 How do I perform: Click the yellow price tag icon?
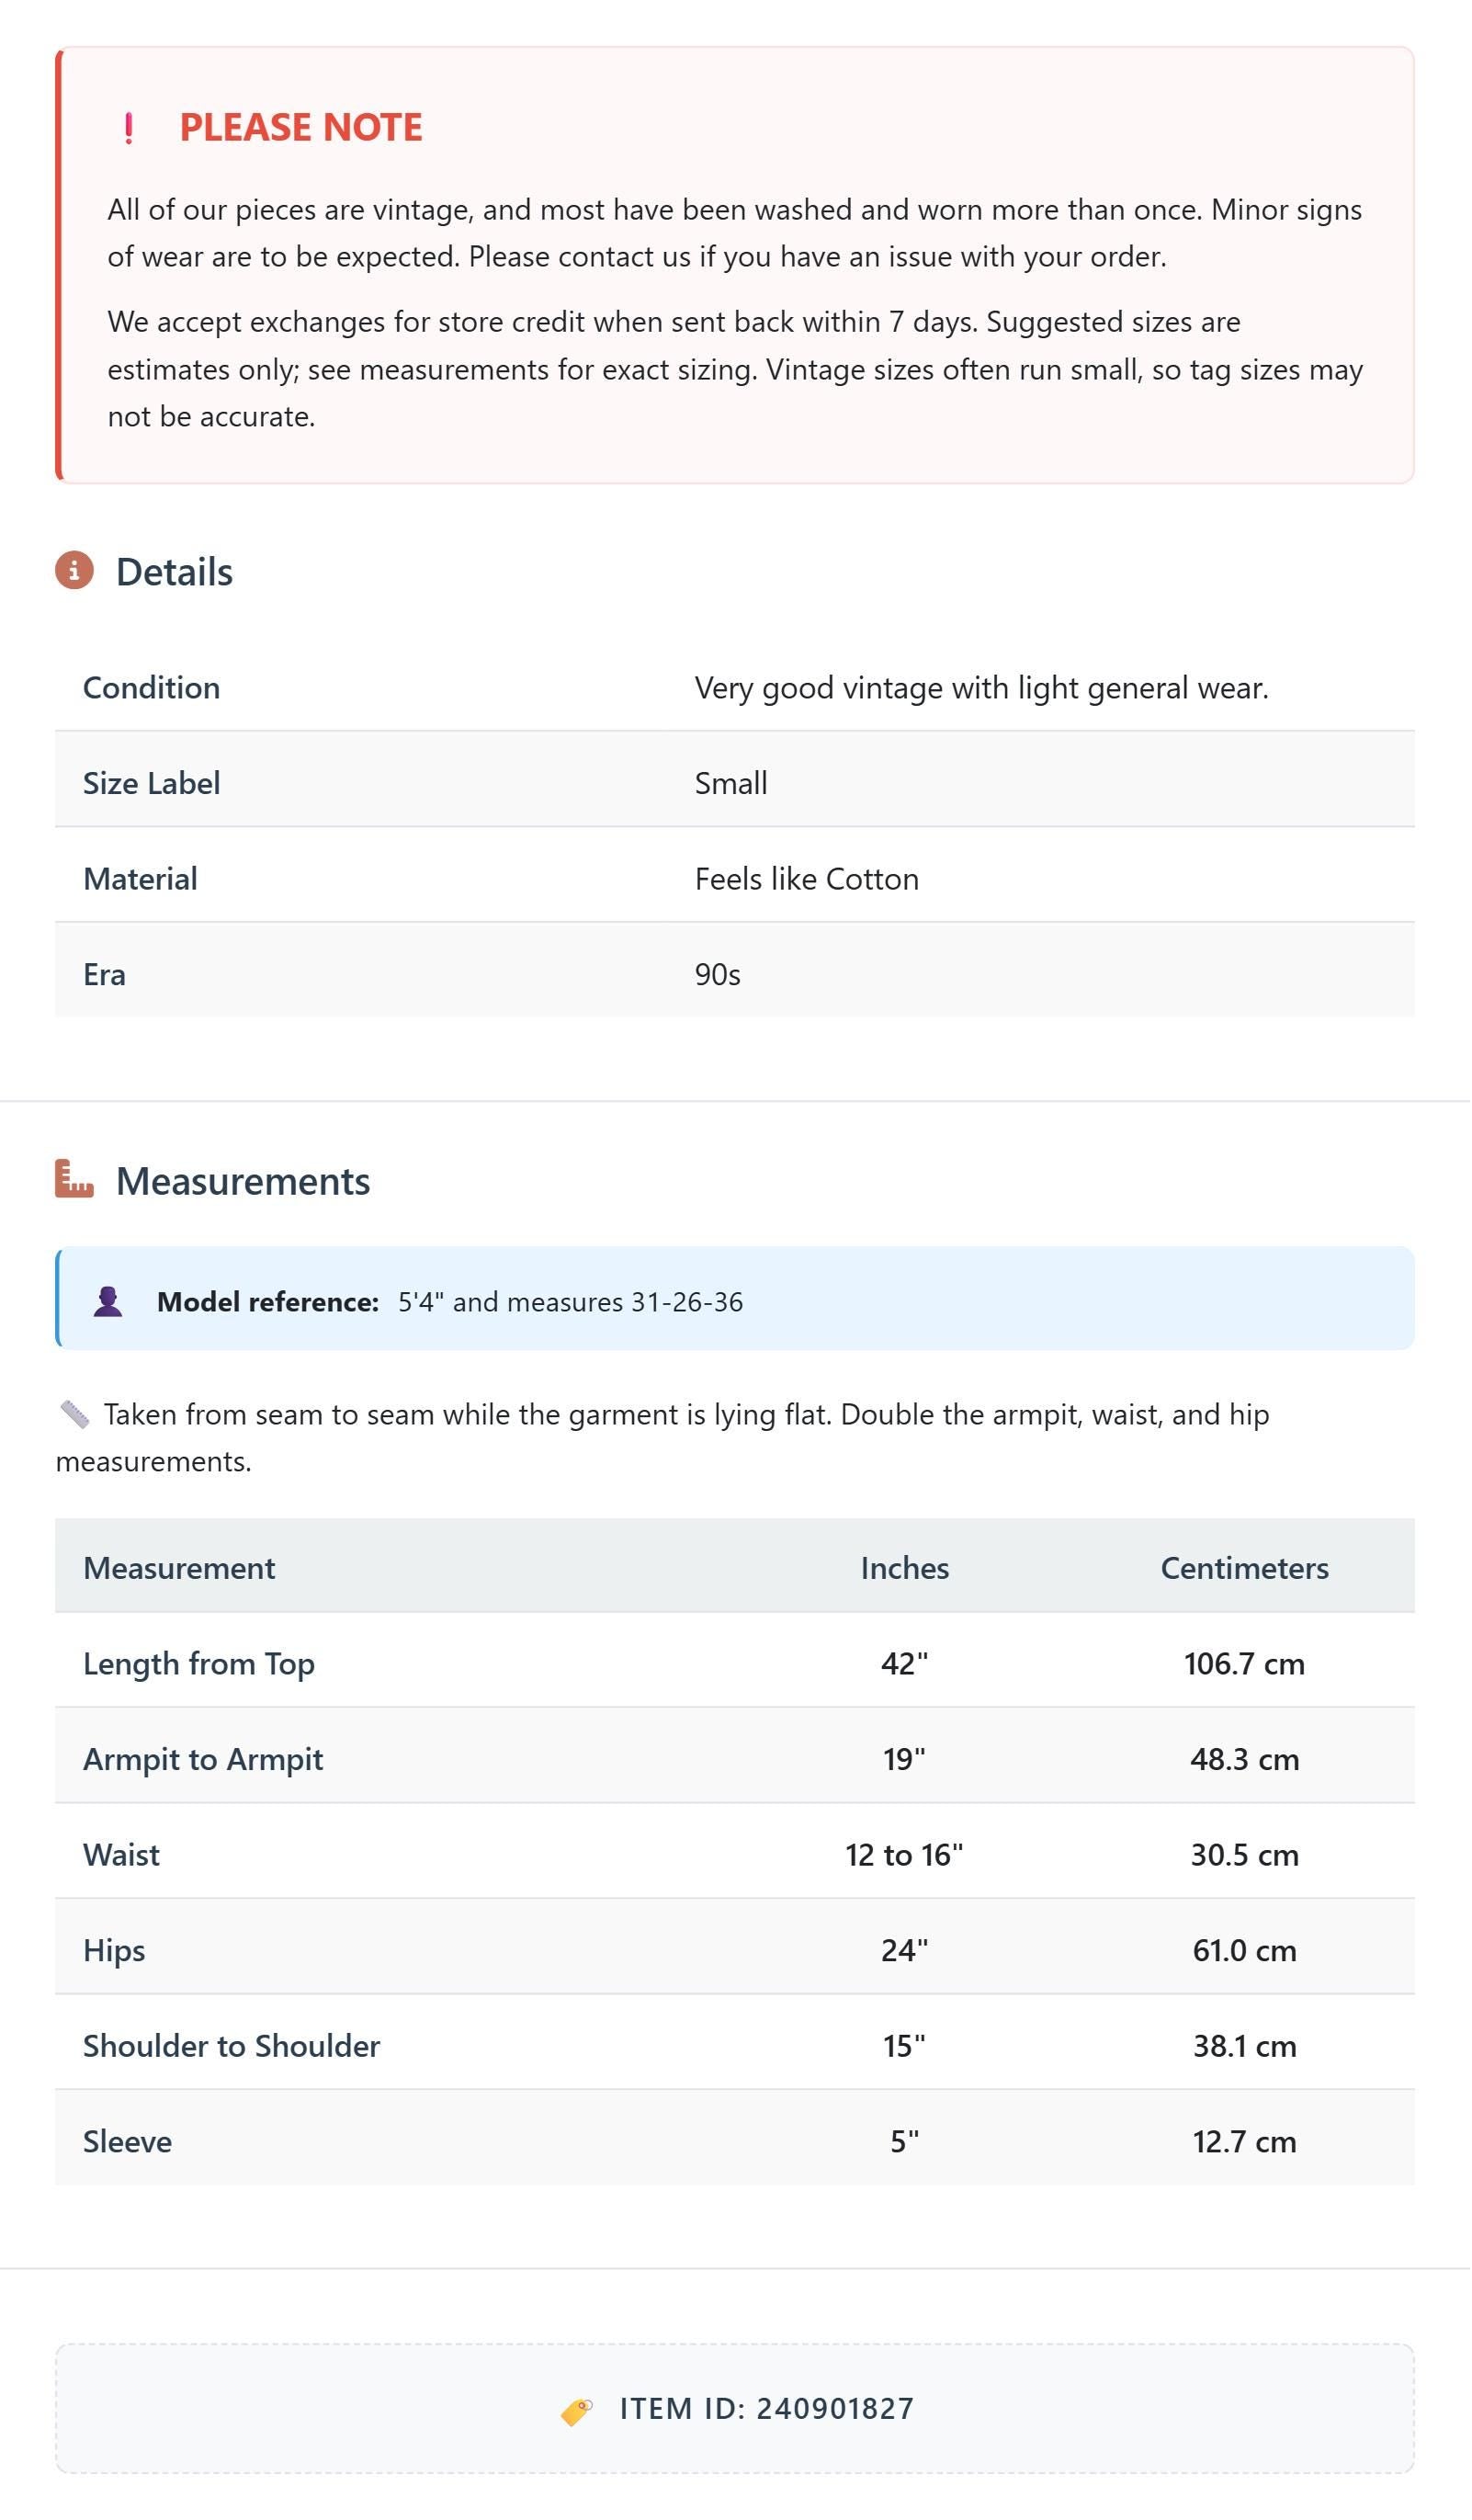pyautogui.click(x=577, y=2411)
